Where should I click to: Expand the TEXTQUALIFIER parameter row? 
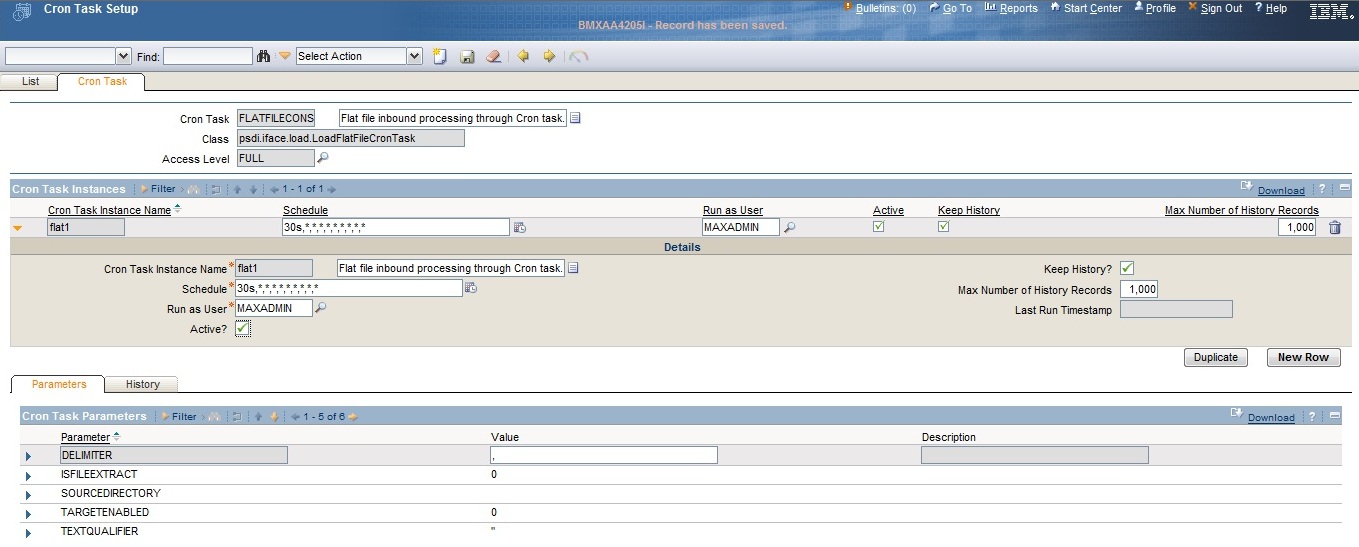28,532
